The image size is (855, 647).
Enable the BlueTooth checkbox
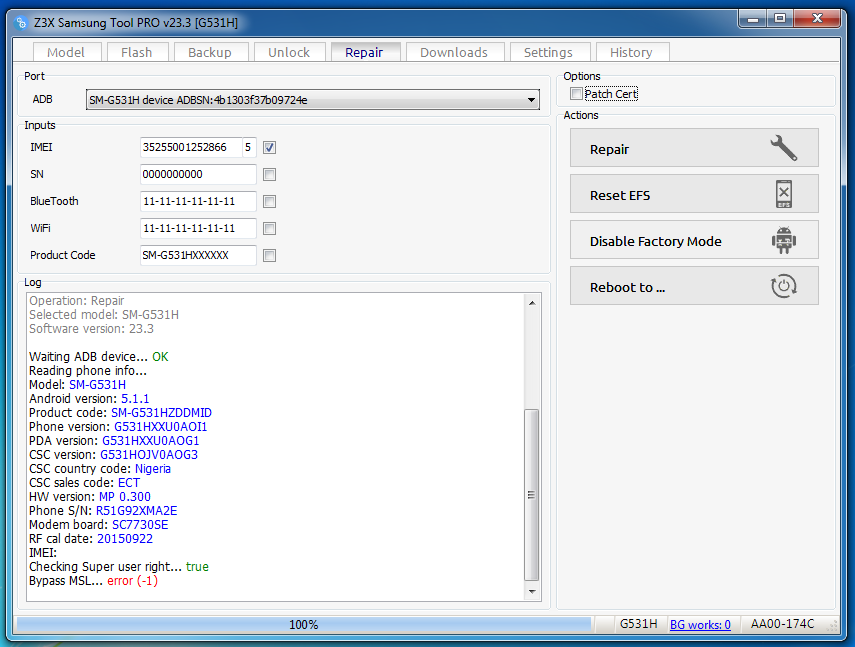[269, 202]
